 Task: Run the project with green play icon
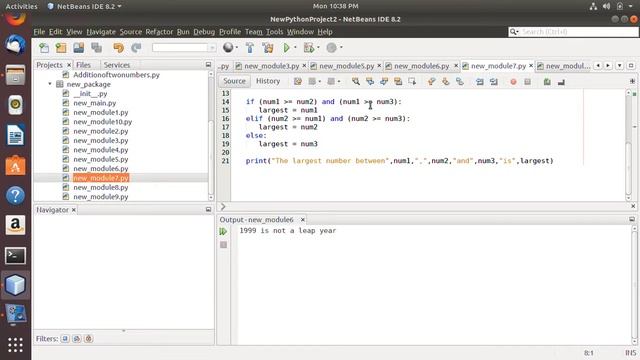(287, 48)
